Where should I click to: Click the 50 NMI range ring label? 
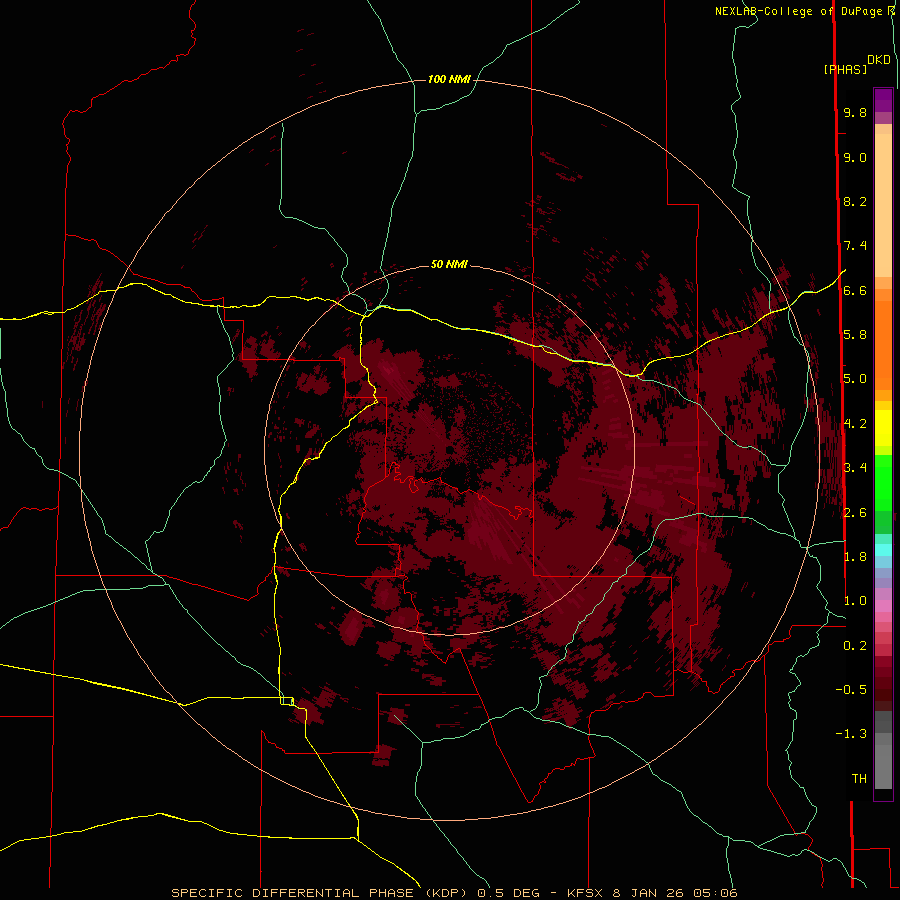pyautogui.click(x=449, y=264)
